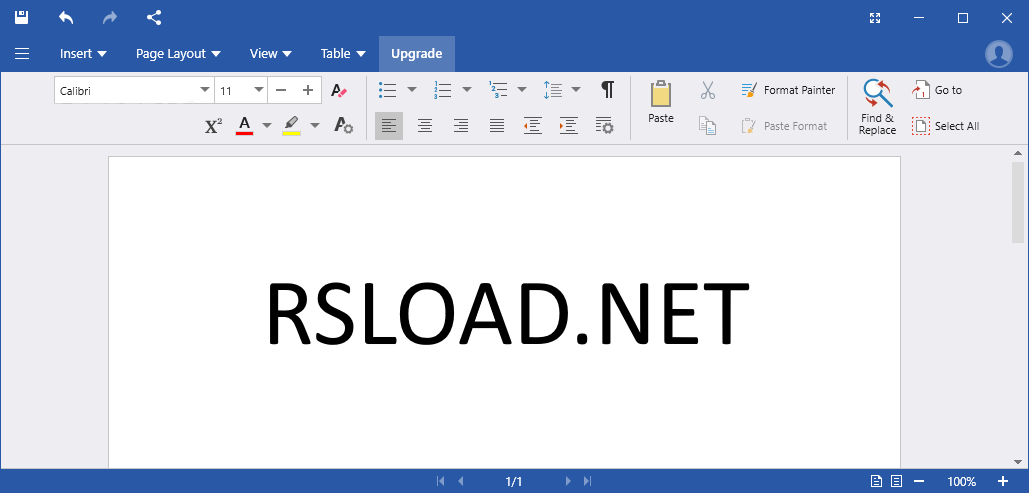Screen dimensions: 1029x493
Task: Click the Share icon
Action: pyautogui.click(x=153, y=17)
